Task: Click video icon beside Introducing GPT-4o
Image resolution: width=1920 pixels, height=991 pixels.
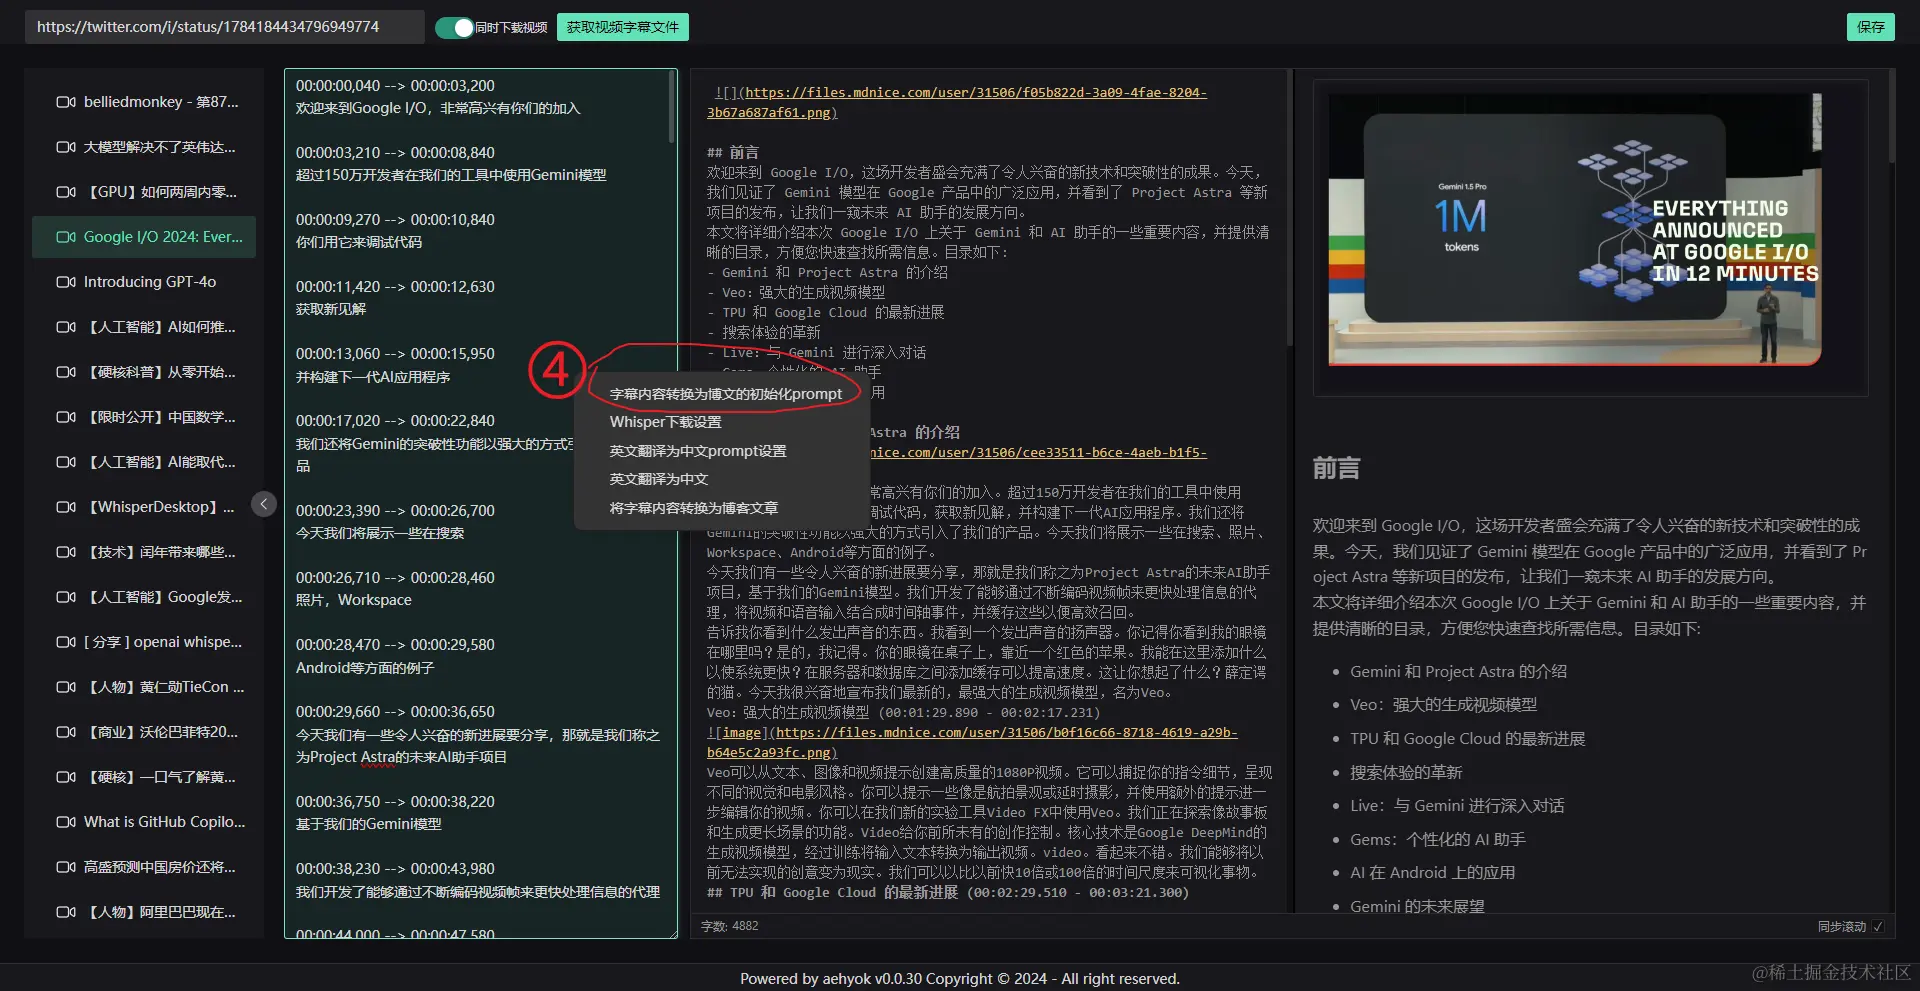Action: click(x=66, y=282)
